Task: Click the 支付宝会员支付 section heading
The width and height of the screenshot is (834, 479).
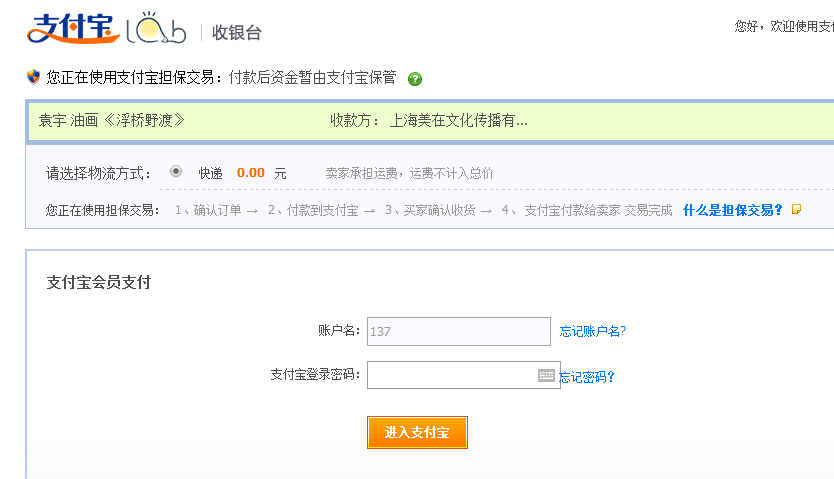Action: point(99,282)
